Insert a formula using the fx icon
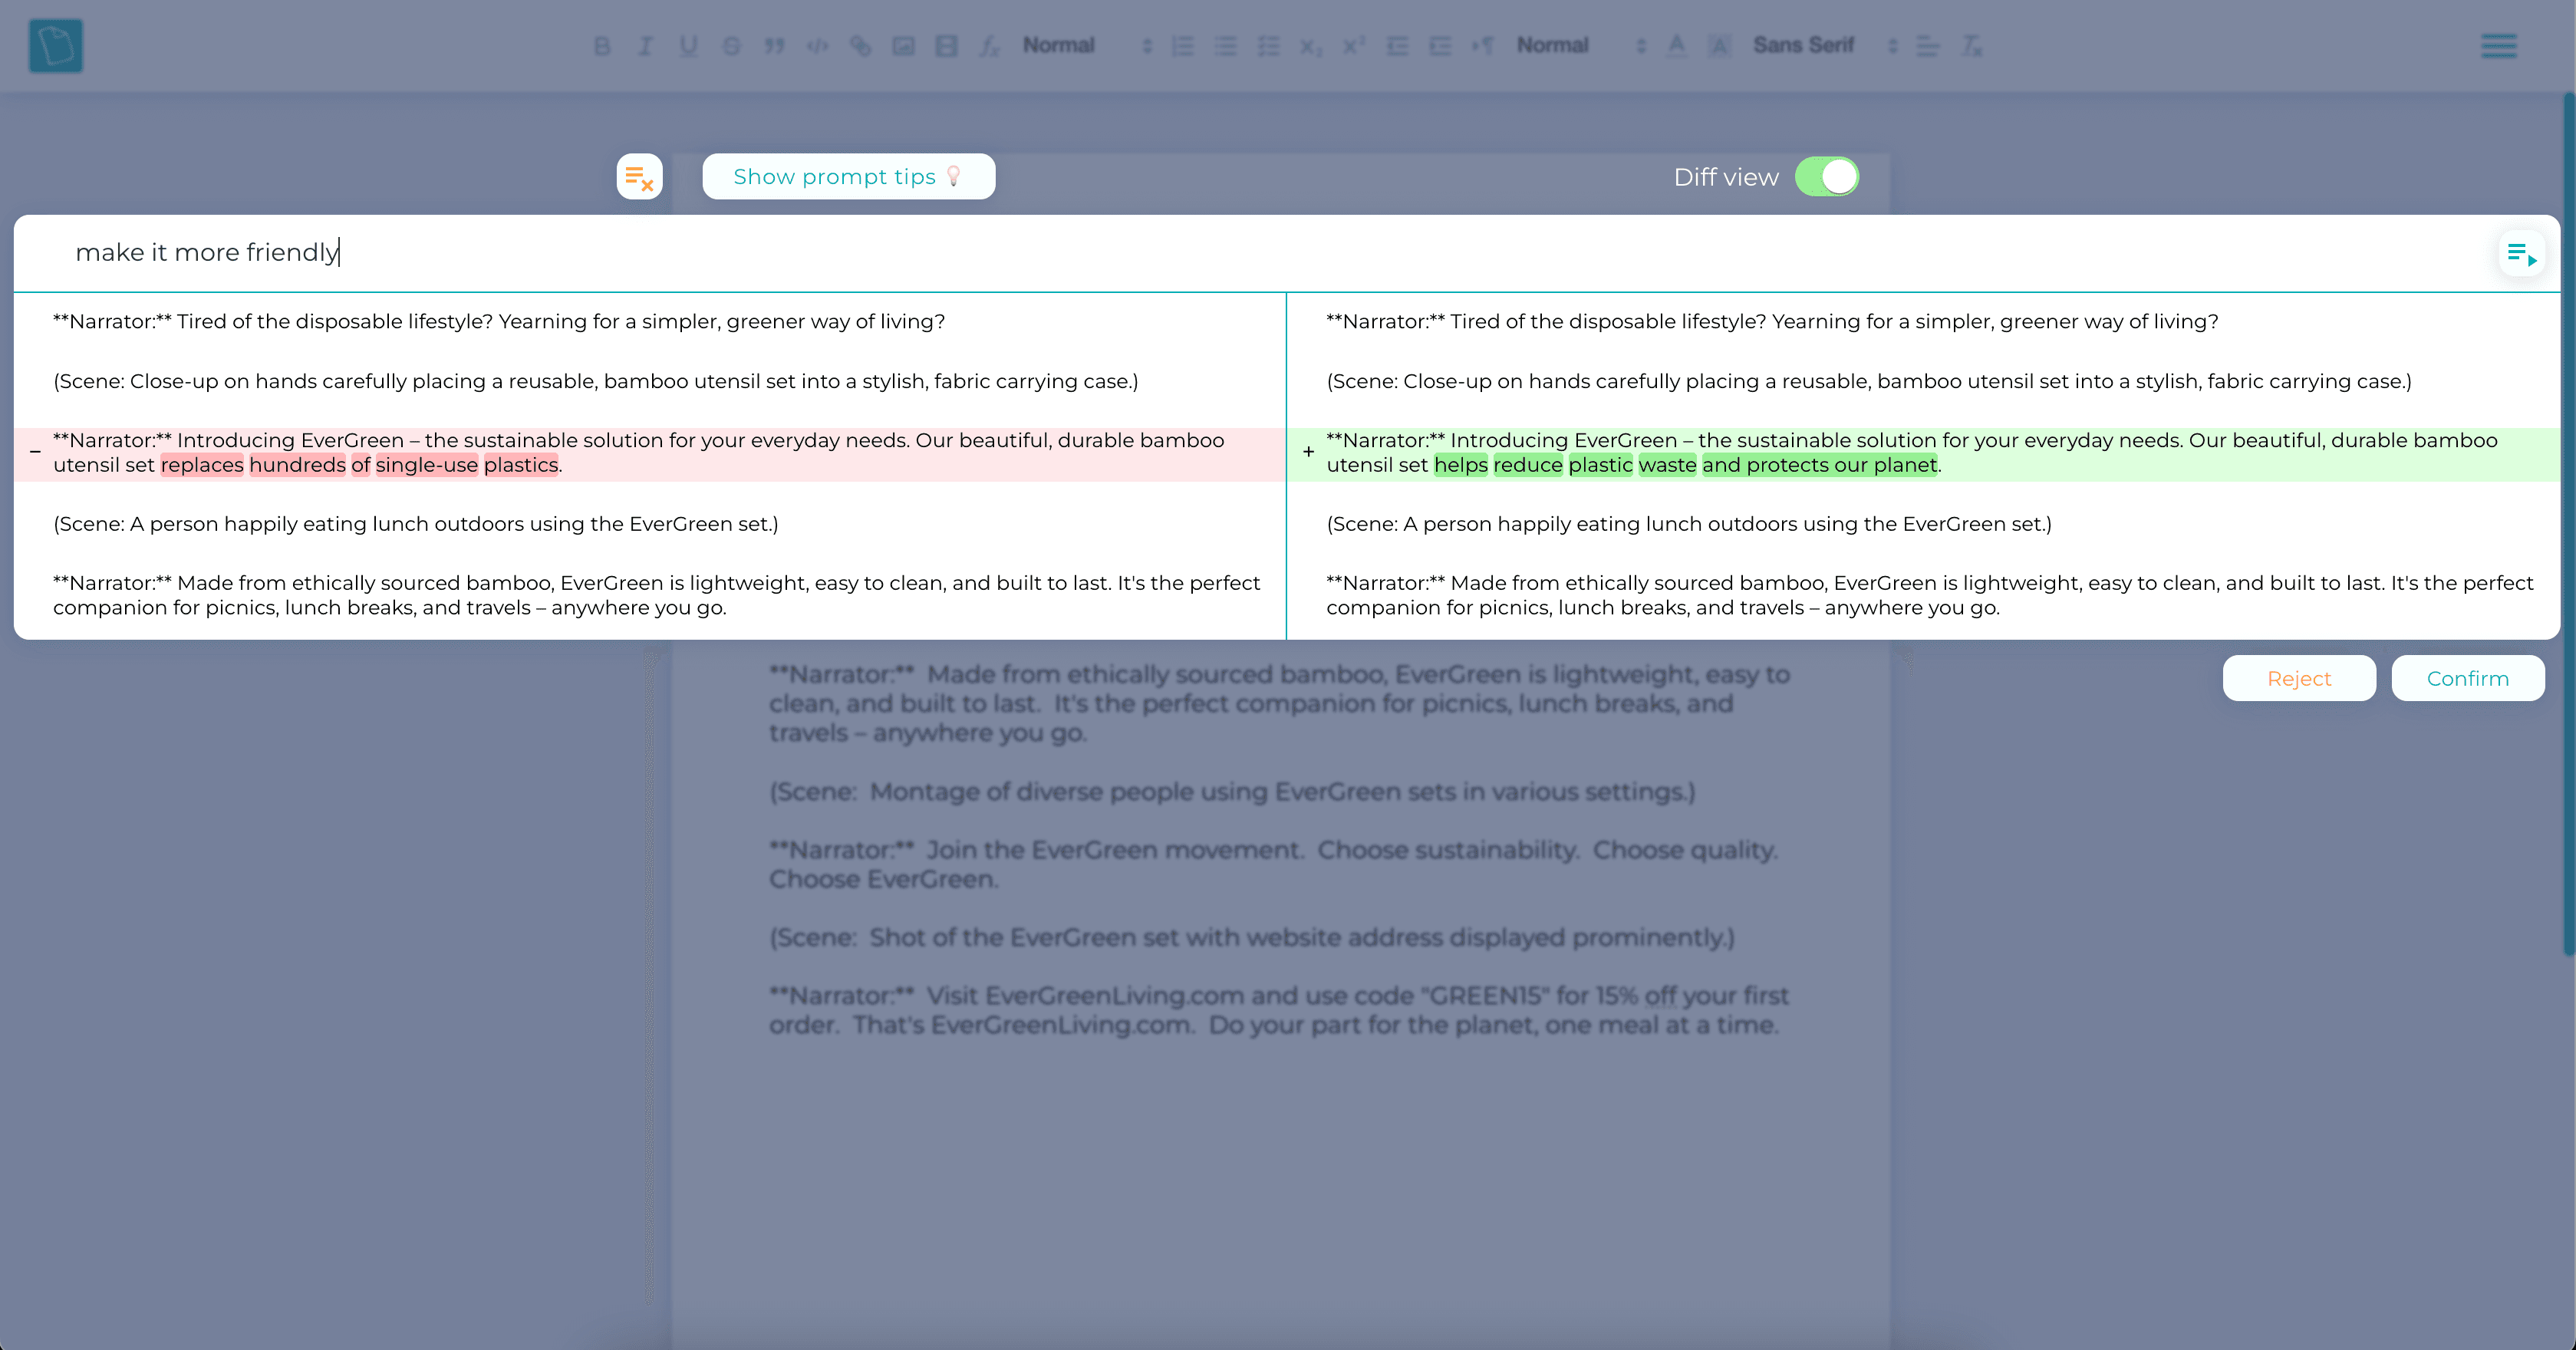Viewport: 2576px width, 1350px height. coord(989,46)
